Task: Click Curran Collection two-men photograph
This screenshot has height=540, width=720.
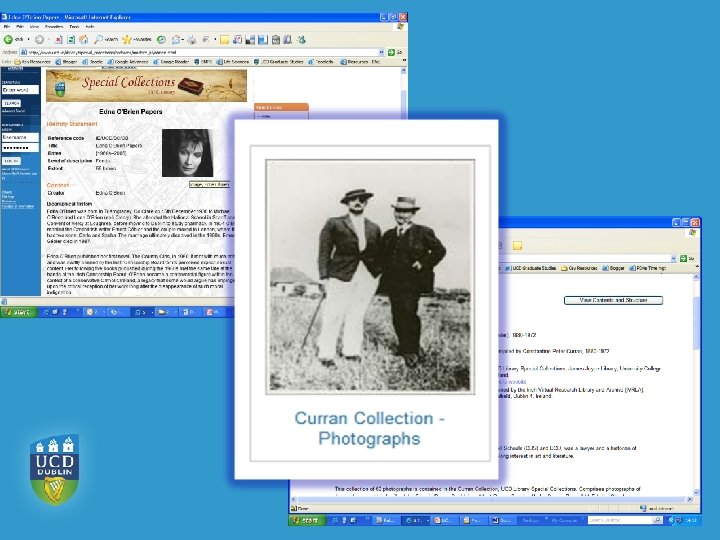Action: 370,277
